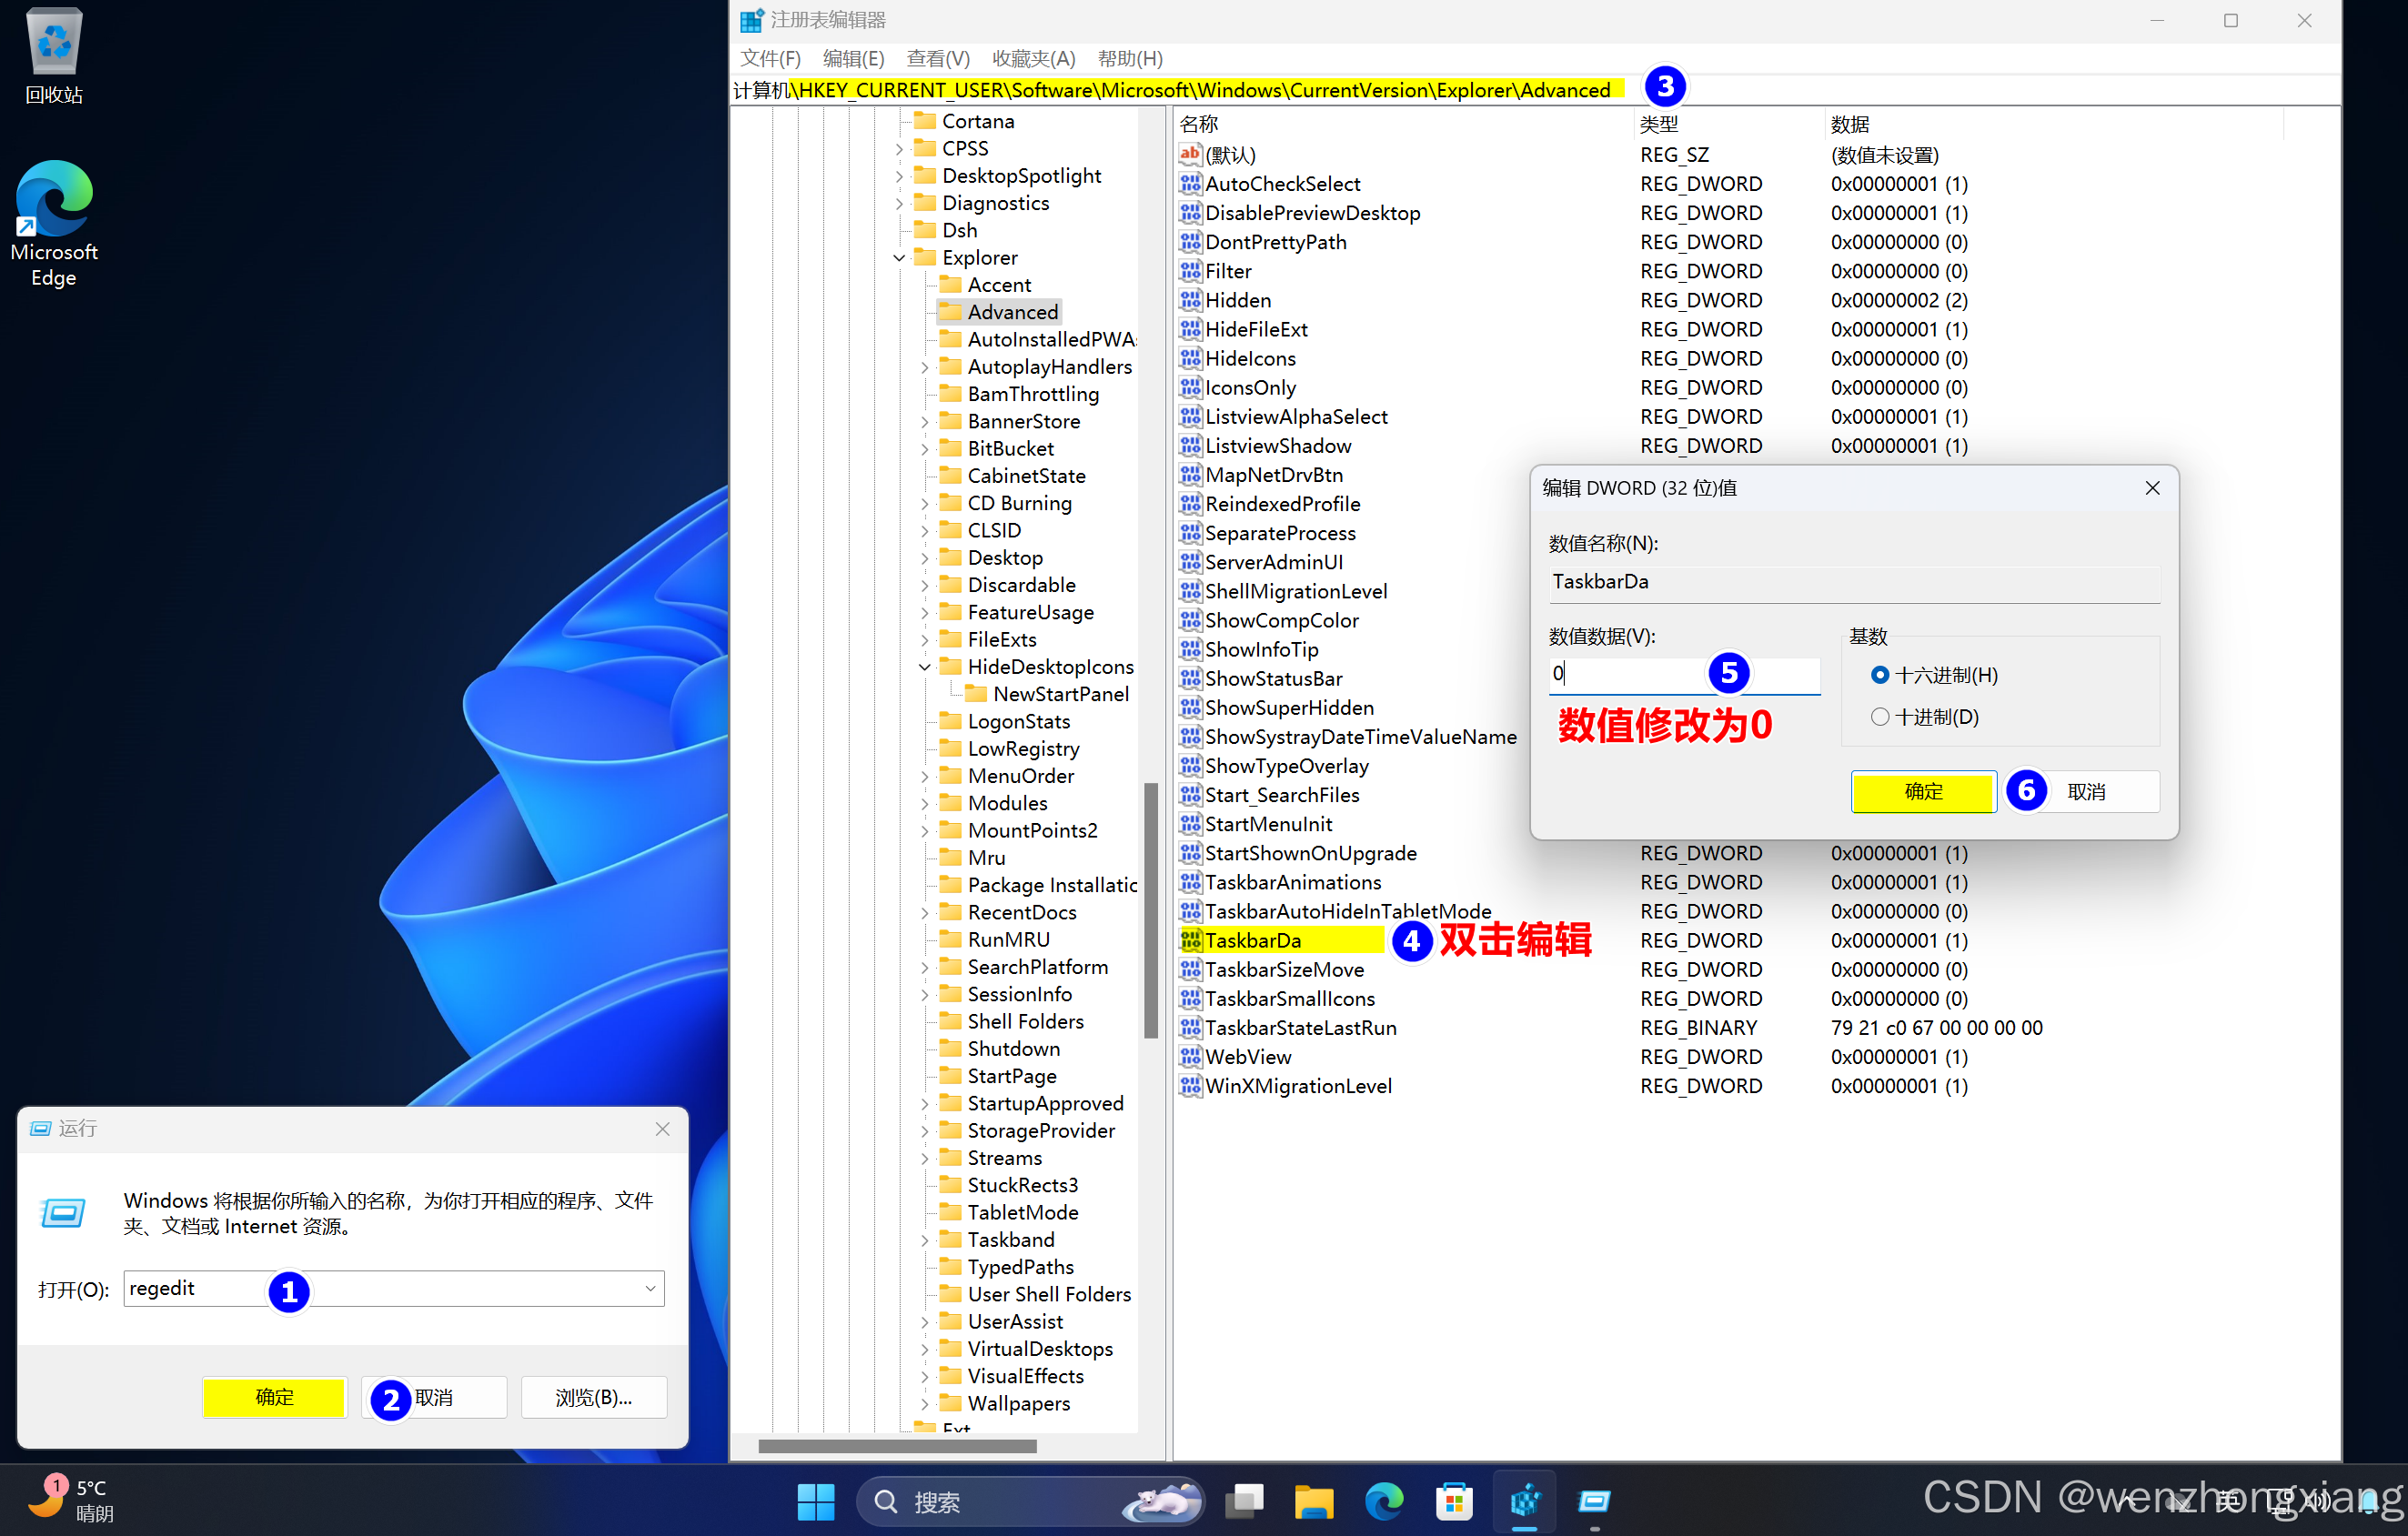Screen dimensions: 2408x1536
Task: Click the Task View taskbar icon
Action: coord(1244,1501)
